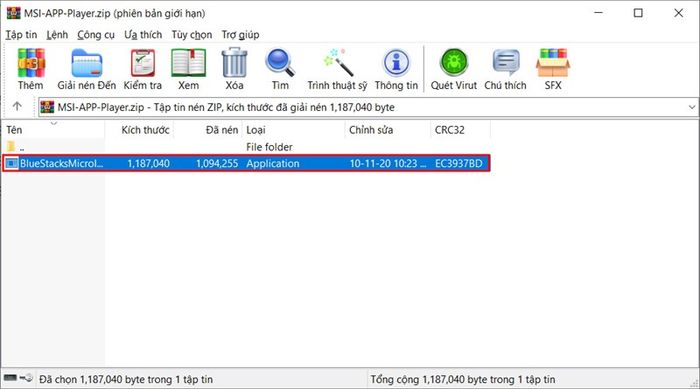This screenshot has height=389, width=700.
Task: Close the WinRAR window
Action: pyautogui.click(x=678, y=13)
